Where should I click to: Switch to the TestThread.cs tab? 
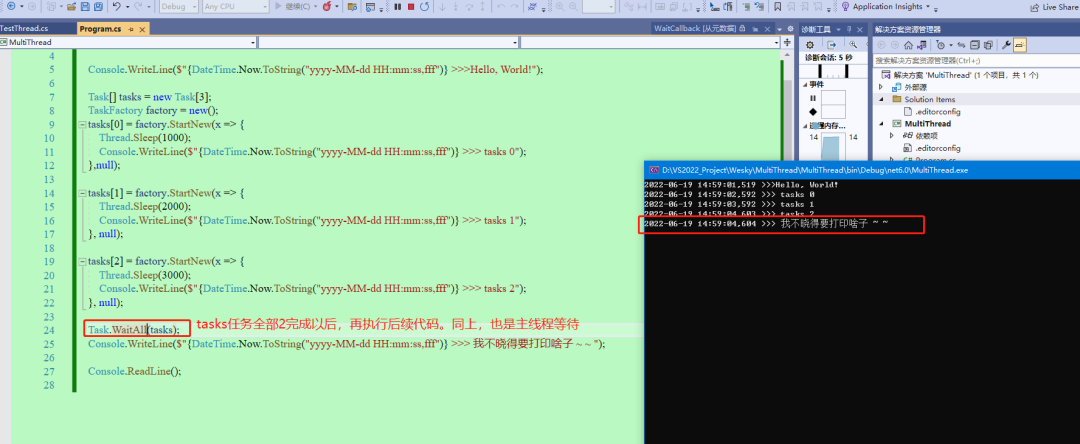[24, 29]
